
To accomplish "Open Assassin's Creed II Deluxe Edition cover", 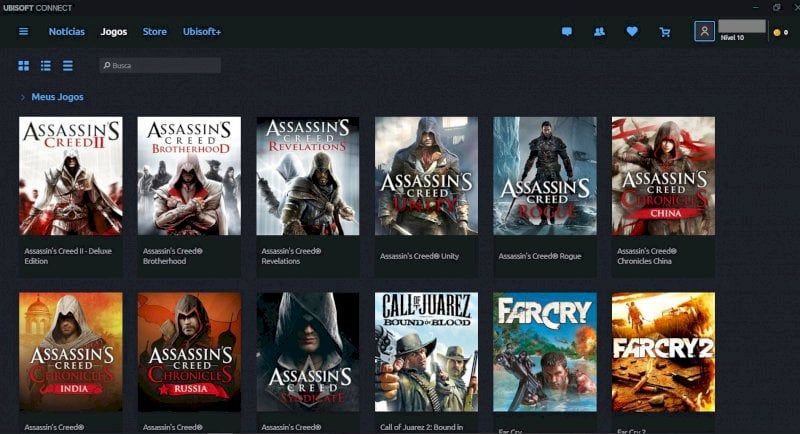I will coord(71,176).
